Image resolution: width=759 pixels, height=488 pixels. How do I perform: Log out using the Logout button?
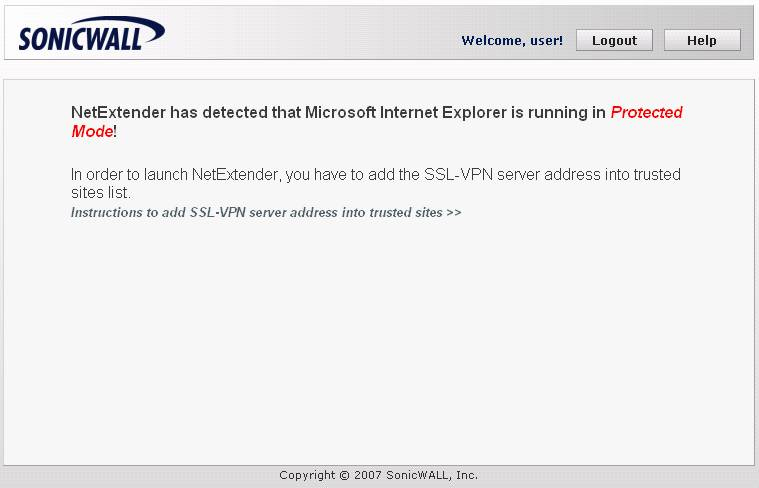[614, 40]
